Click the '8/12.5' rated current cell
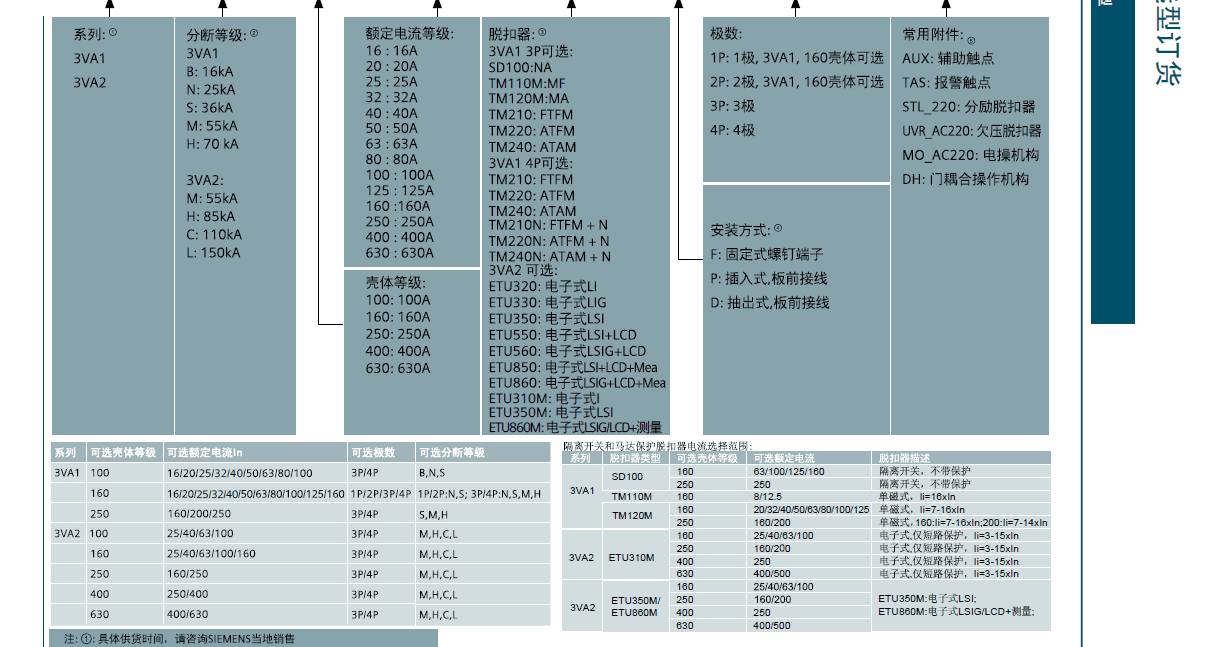This screenshot has height=647, width=1212. coord(767,496)
